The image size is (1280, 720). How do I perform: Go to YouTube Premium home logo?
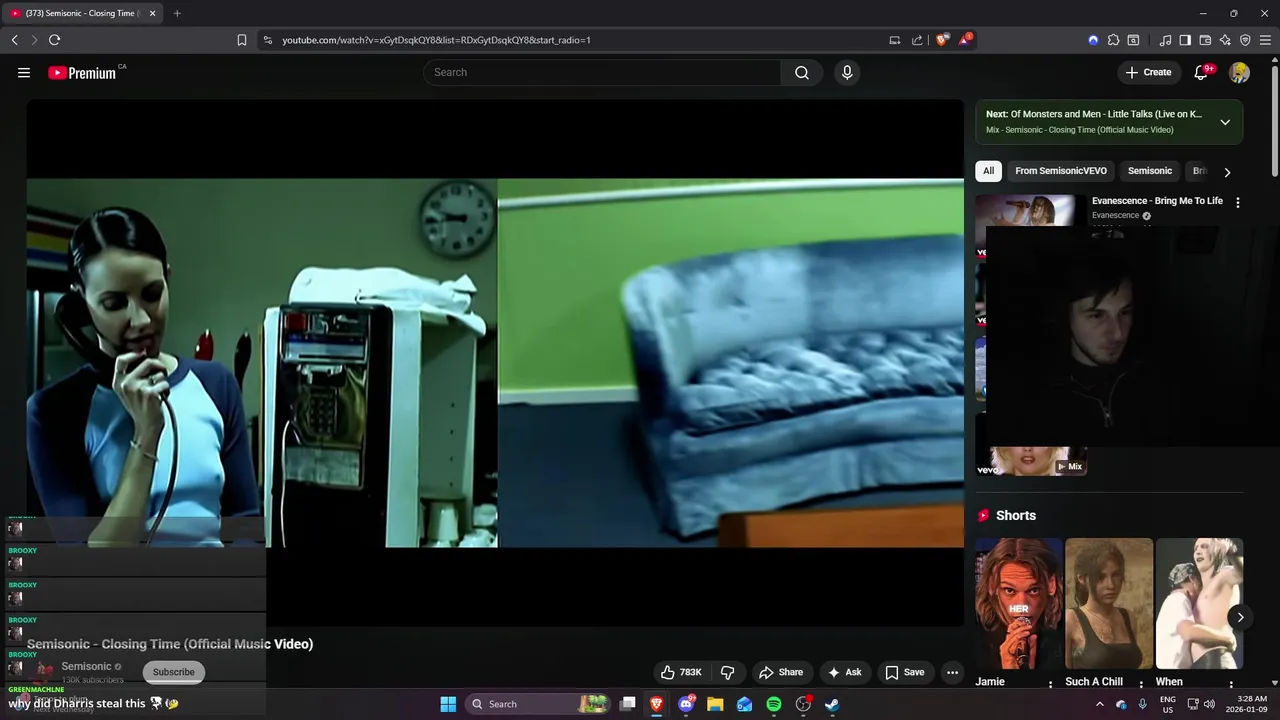tap(82, 72)
